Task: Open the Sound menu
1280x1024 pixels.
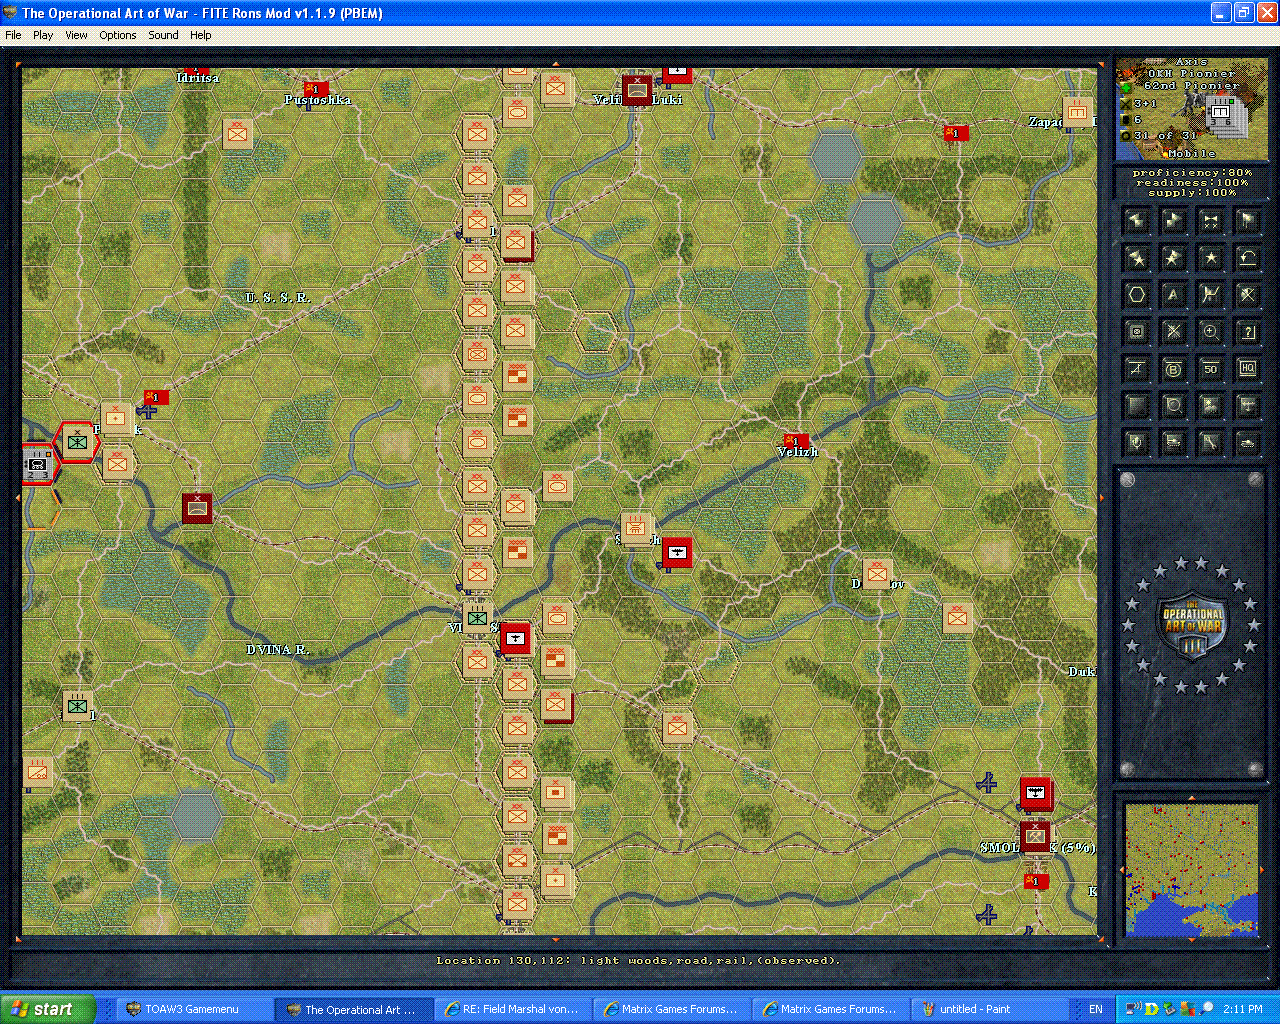Action: (163, 35)
